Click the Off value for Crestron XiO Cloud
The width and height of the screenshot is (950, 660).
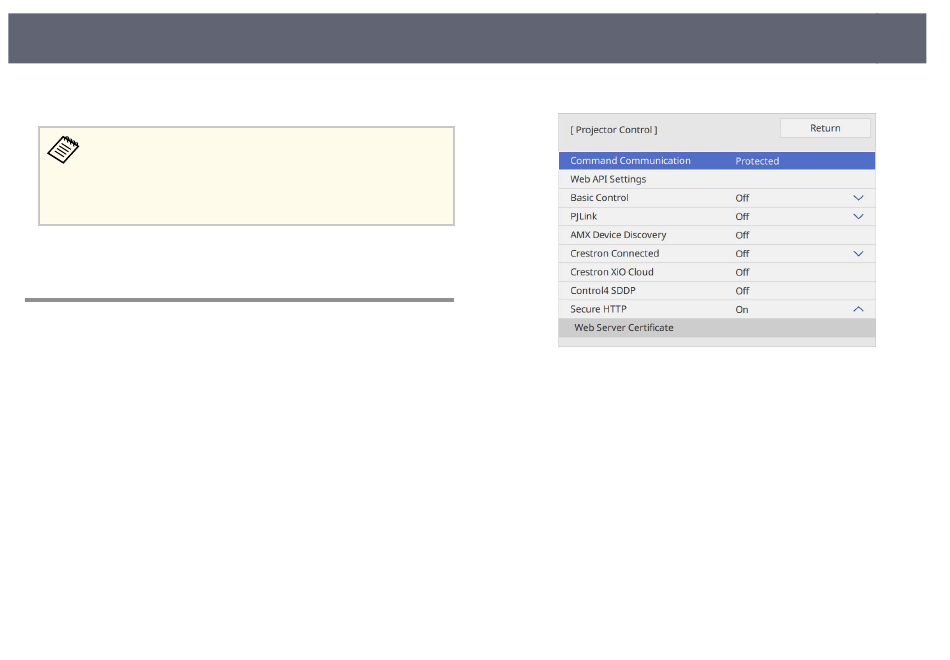pyautogui.click(x=742, y=273)
